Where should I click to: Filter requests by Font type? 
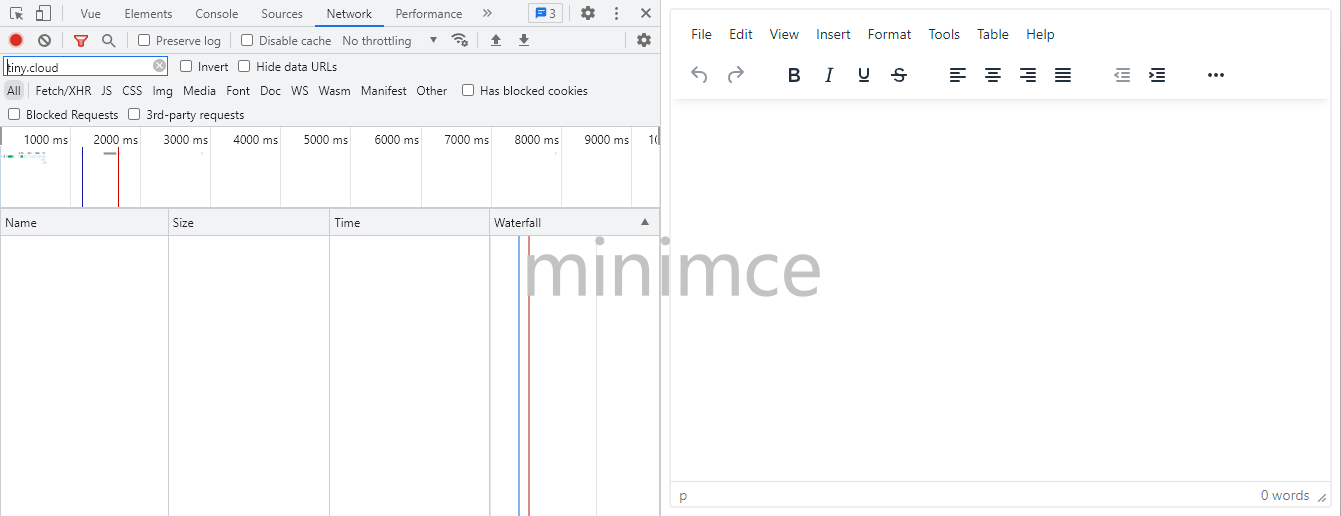238,90
